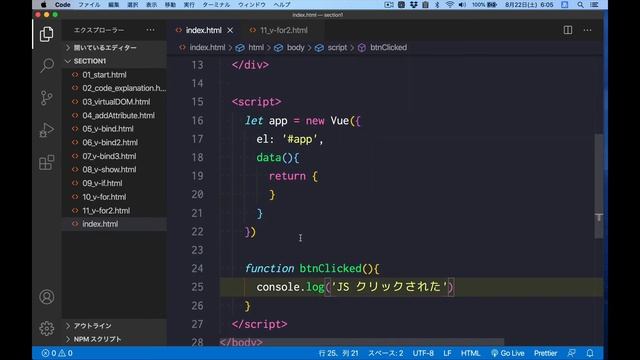The image size is (640, 360).
Task: Open the notifications bell in status bar
Action: pyautogui.click(x=590, y=353)
